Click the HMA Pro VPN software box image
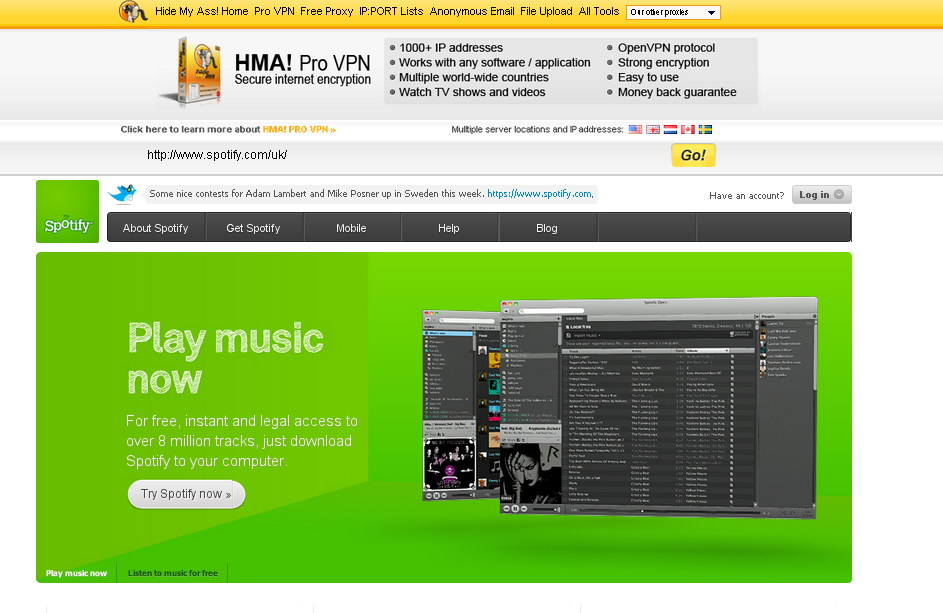 [192, 71]
